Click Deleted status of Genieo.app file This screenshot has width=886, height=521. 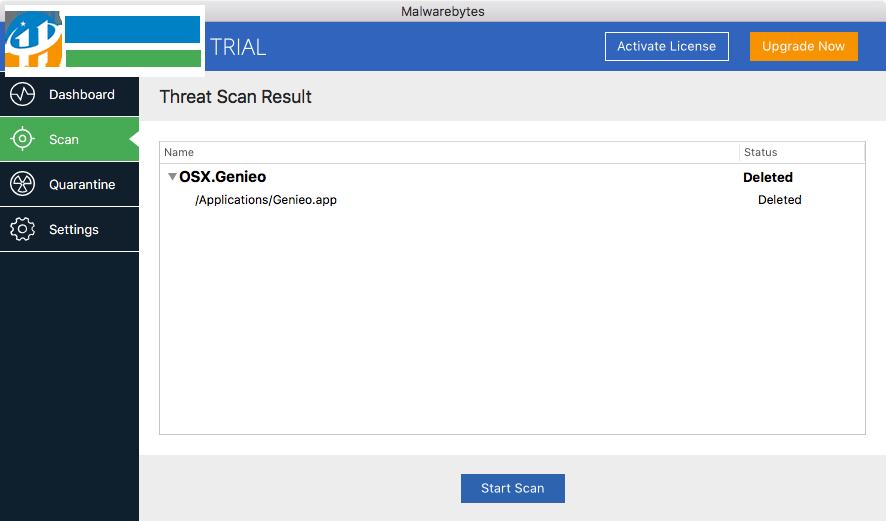pos(780,200)
